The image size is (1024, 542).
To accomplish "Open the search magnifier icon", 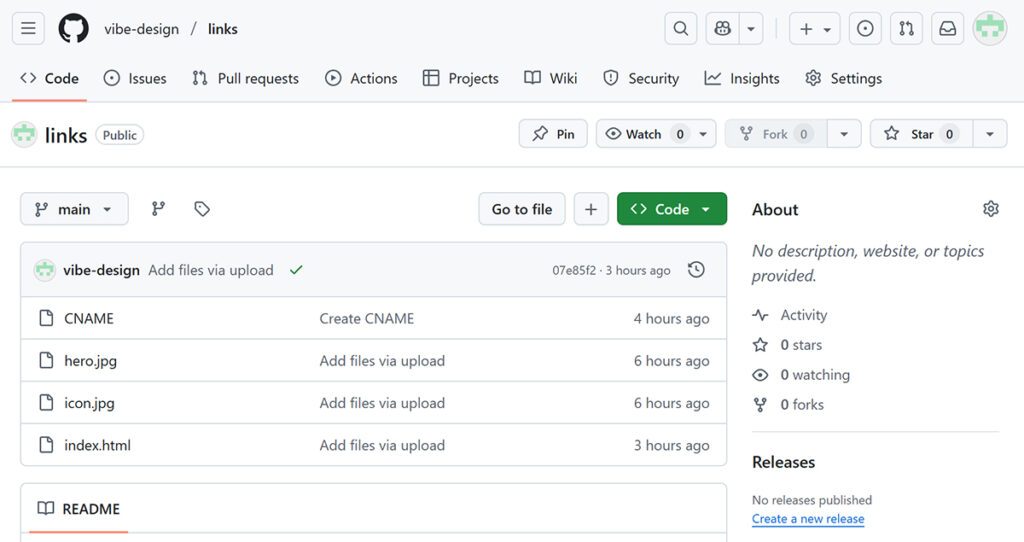I will [x=680, y=29].
